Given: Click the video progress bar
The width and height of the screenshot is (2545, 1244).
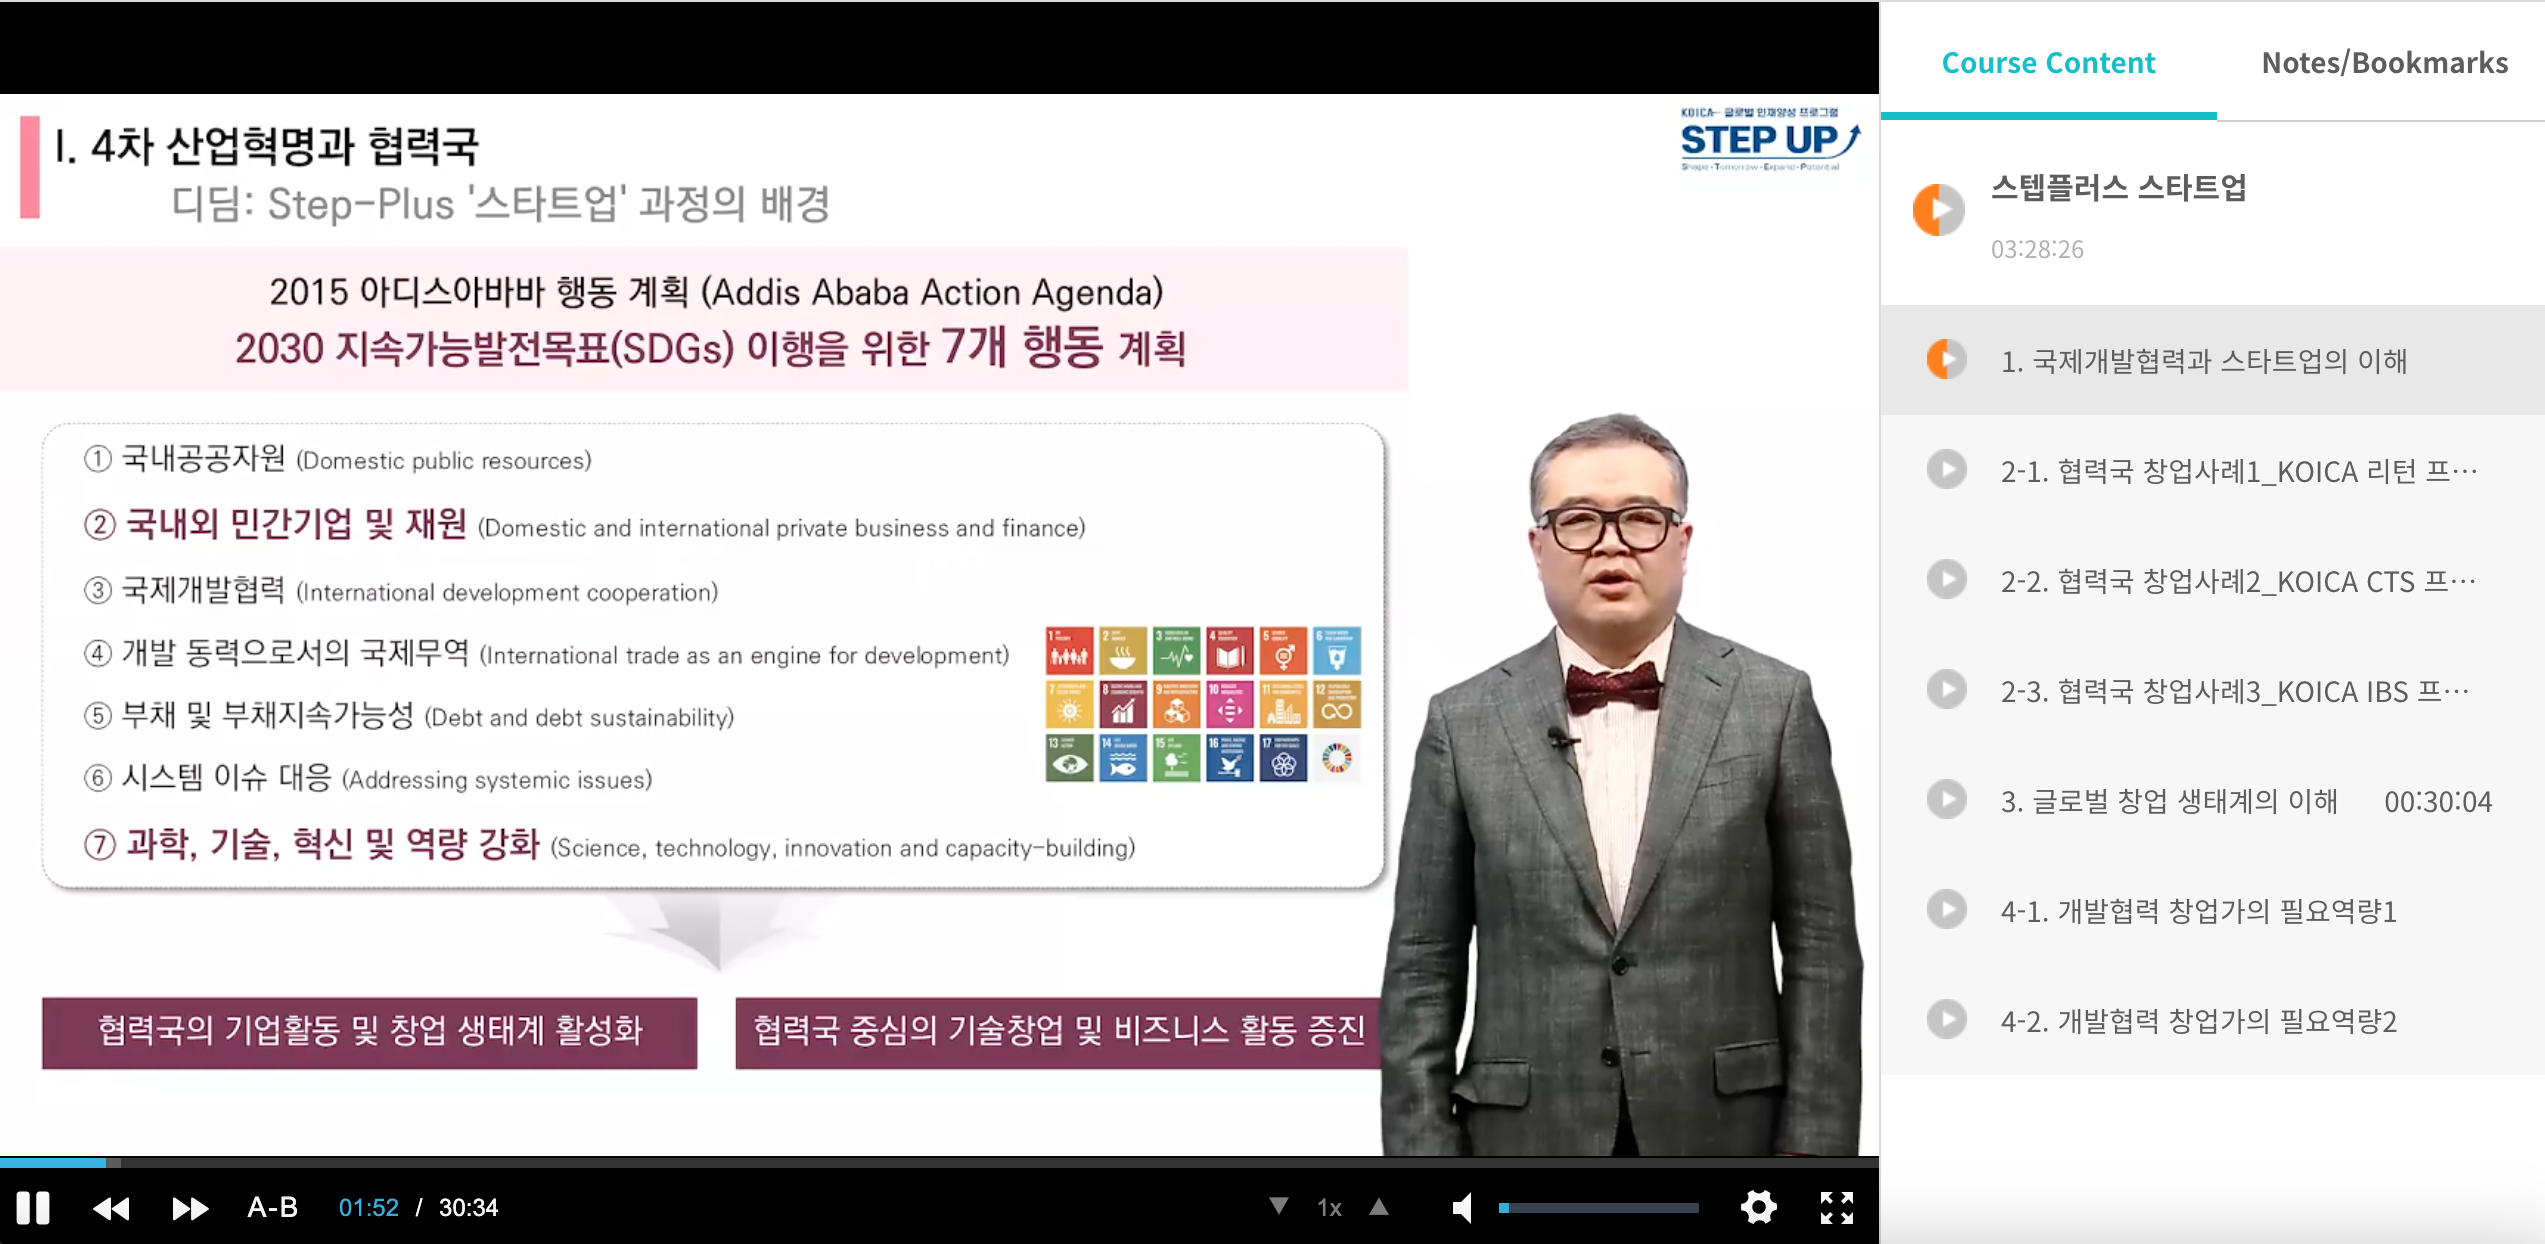Looking at the screenshot, I should tap(940, 1162).
